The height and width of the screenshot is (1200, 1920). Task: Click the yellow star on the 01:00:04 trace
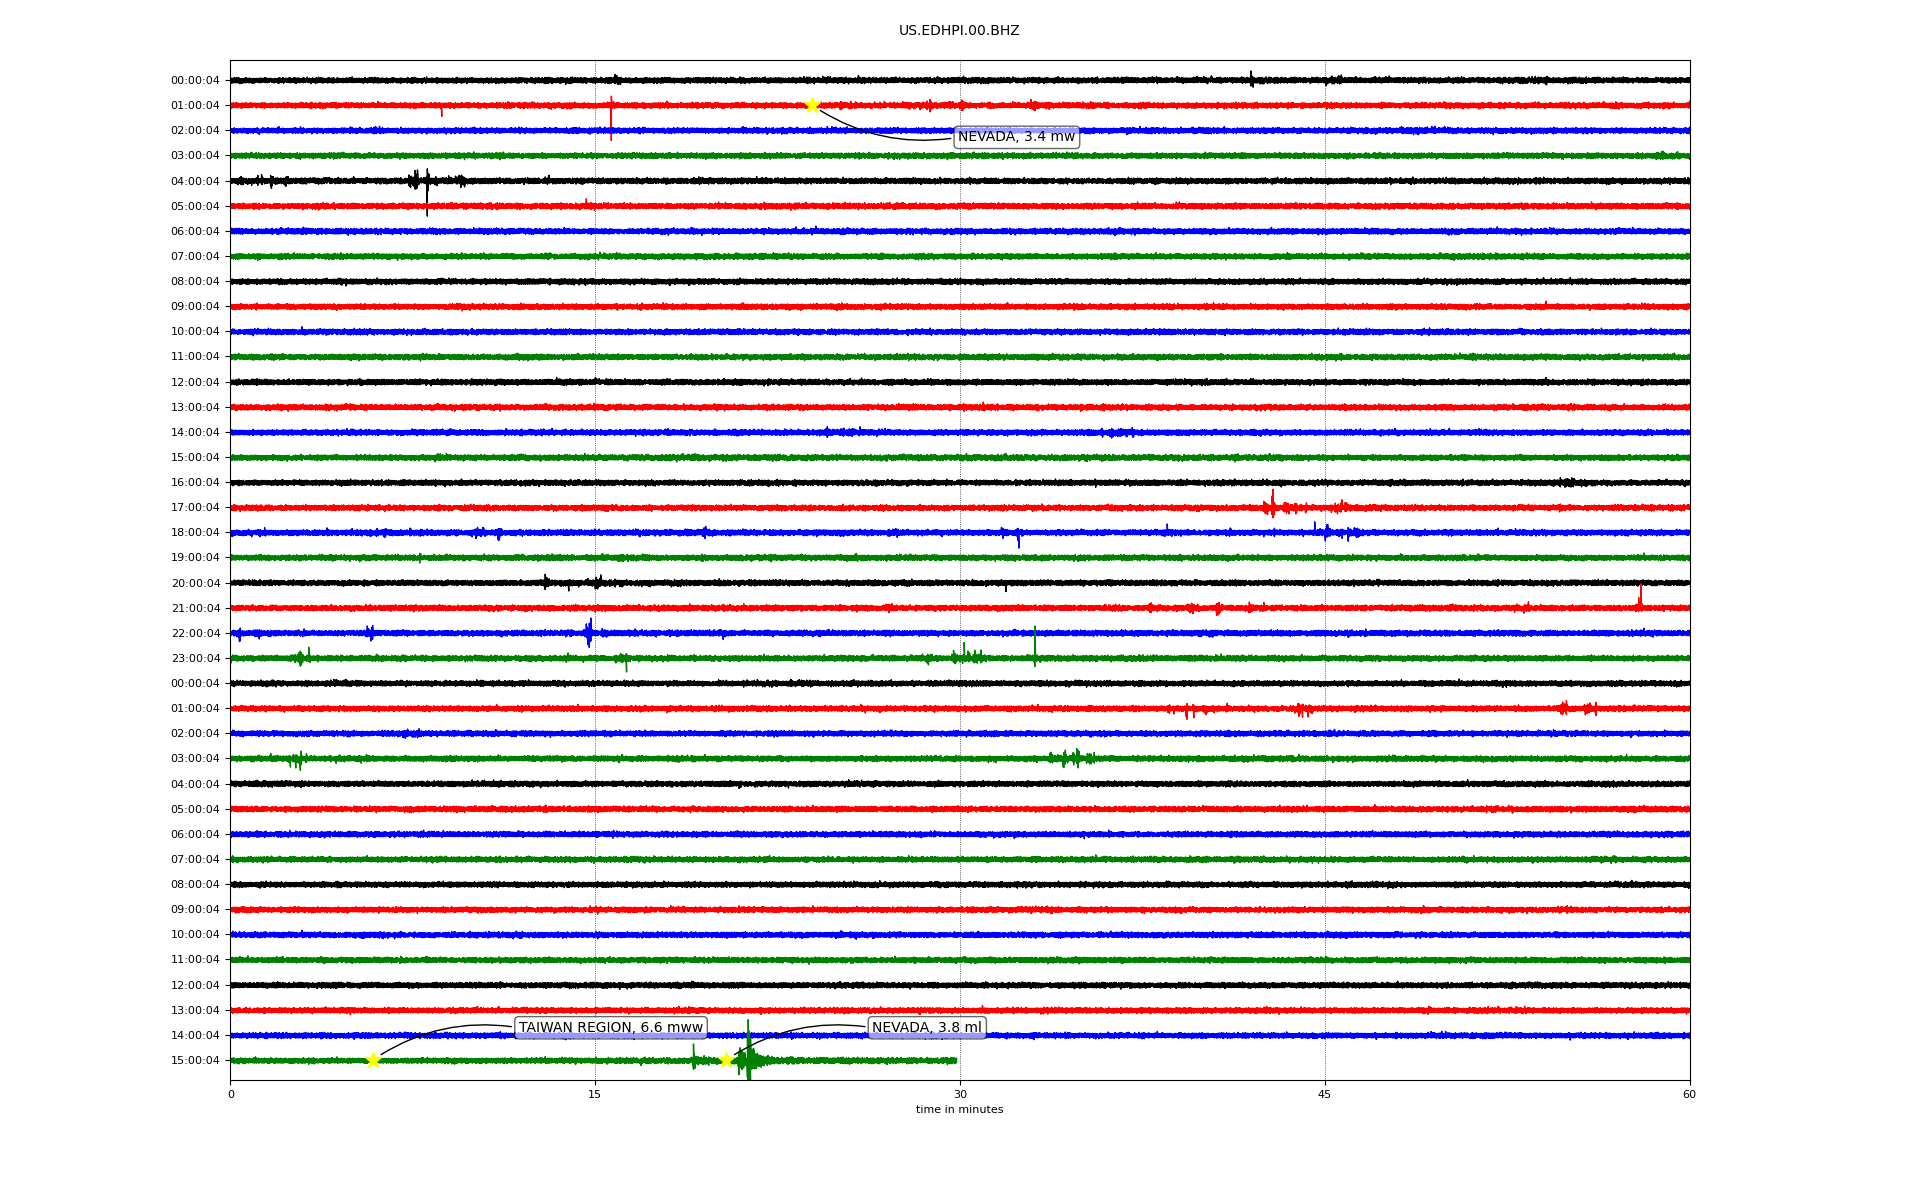pyautogui.click(x=812, y=105)
